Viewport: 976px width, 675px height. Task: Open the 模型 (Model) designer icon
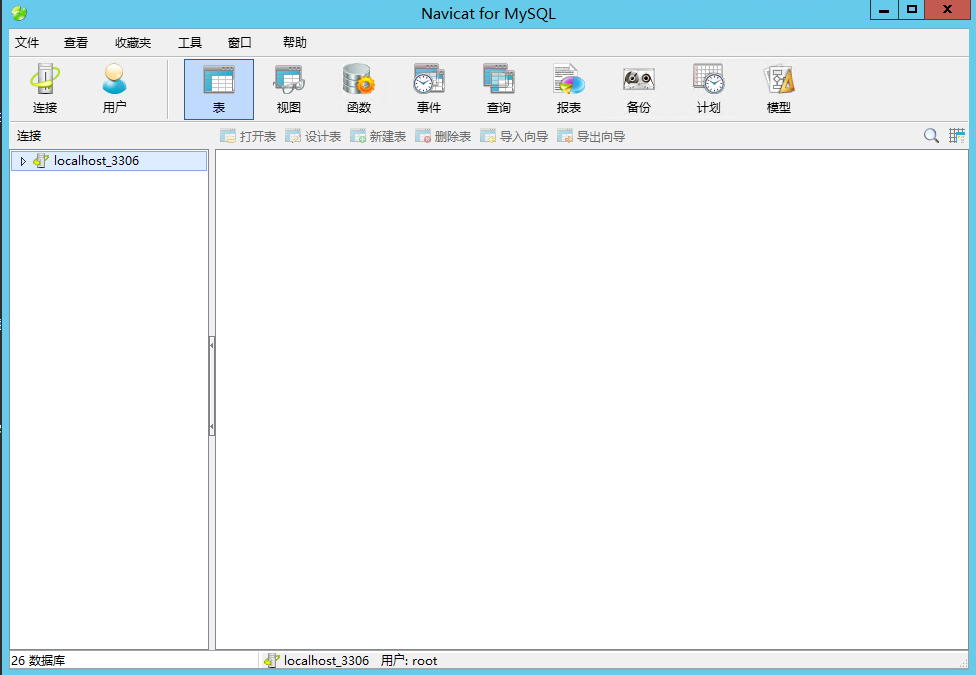click(x=778, y=88)
